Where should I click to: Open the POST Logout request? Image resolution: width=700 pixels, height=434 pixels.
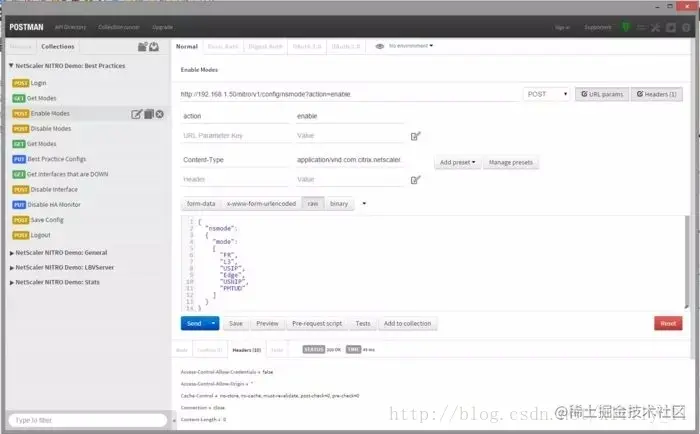[x=88, y=235]
